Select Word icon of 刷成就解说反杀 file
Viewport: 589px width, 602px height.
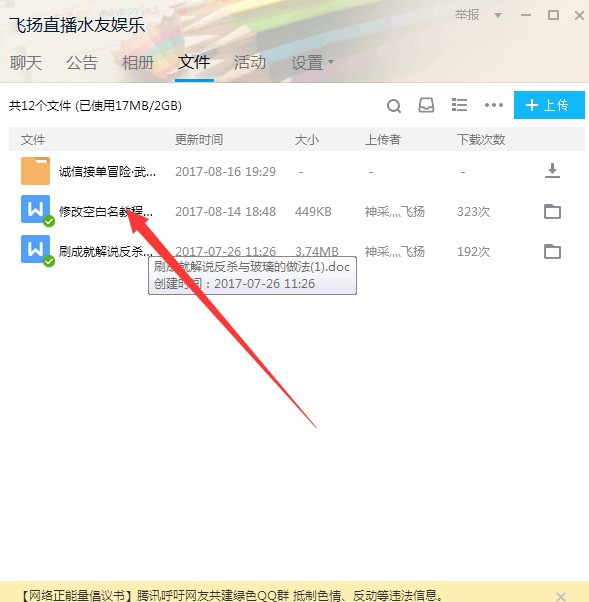coord(35,249)
